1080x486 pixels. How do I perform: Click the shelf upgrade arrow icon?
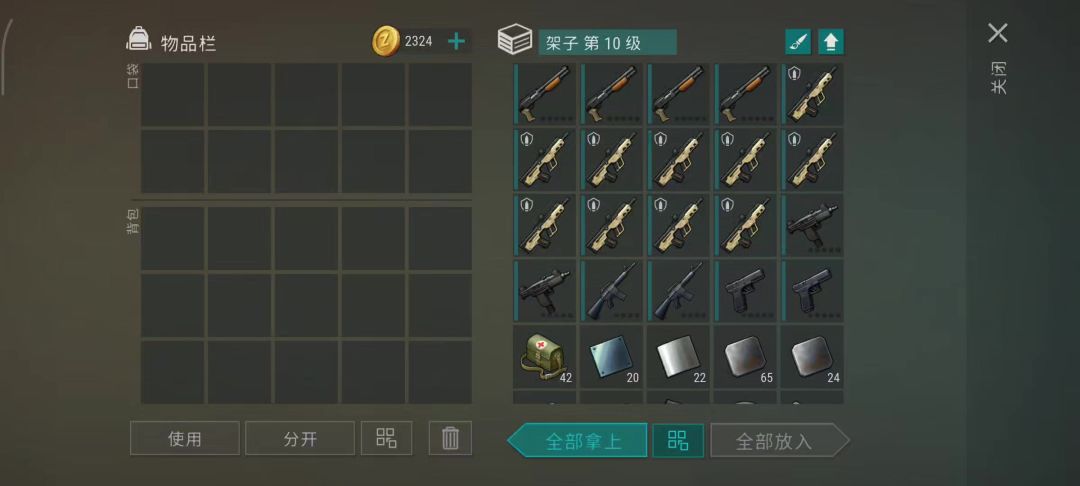831,42
